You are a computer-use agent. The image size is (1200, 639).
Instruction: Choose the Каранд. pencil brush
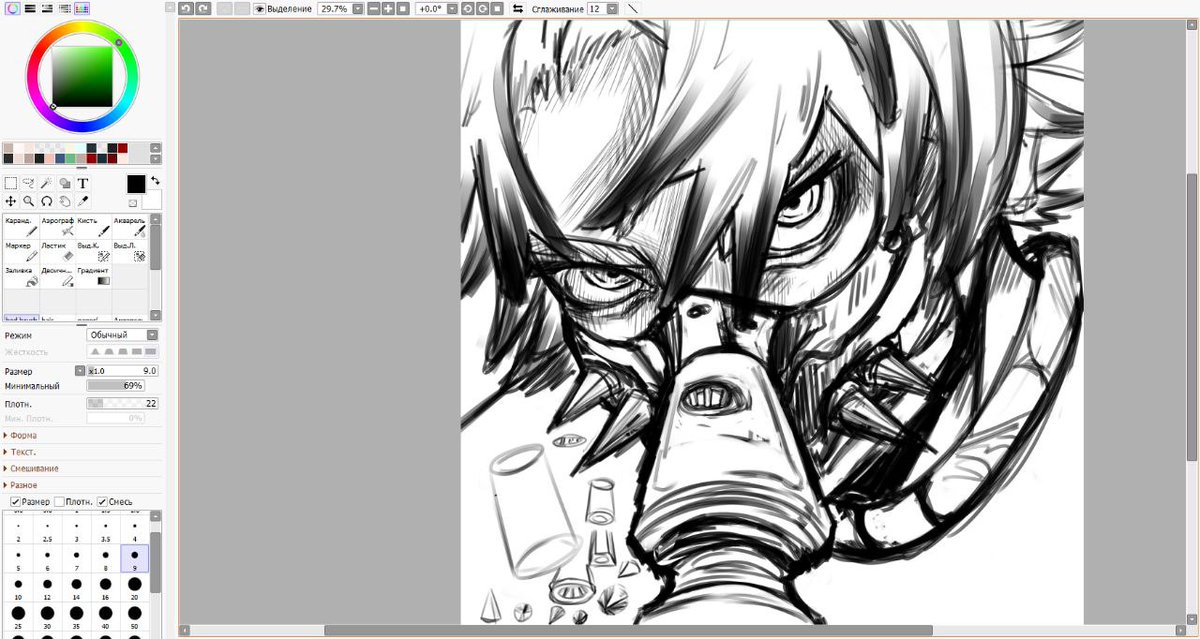coord(20,226)
